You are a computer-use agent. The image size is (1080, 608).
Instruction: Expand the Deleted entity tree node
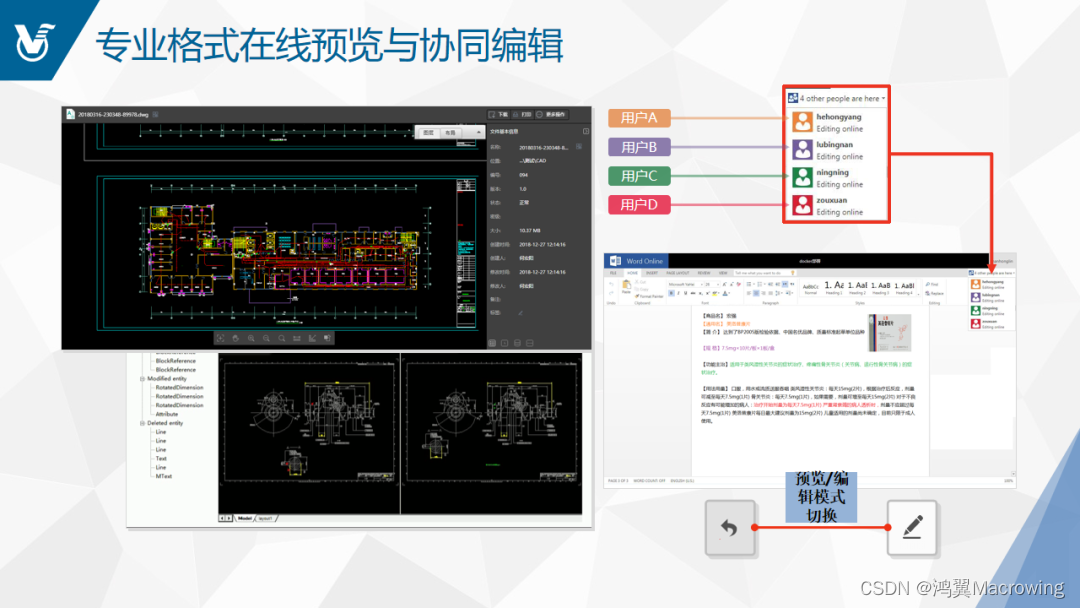tap(141, 422)
